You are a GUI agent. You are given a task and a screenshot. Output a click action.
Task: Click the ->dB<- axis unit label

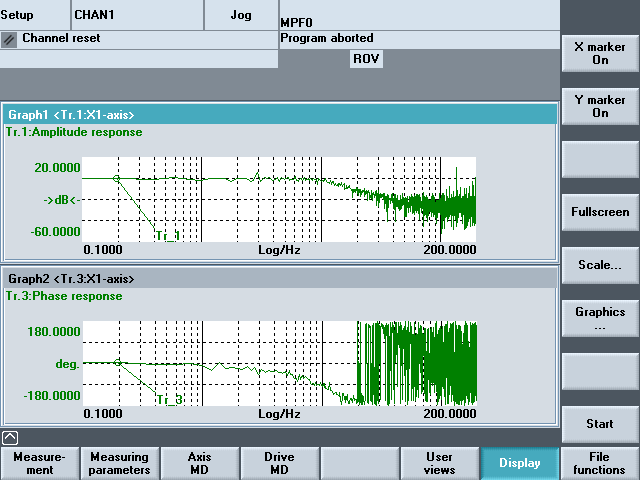(x=62, y=200)
